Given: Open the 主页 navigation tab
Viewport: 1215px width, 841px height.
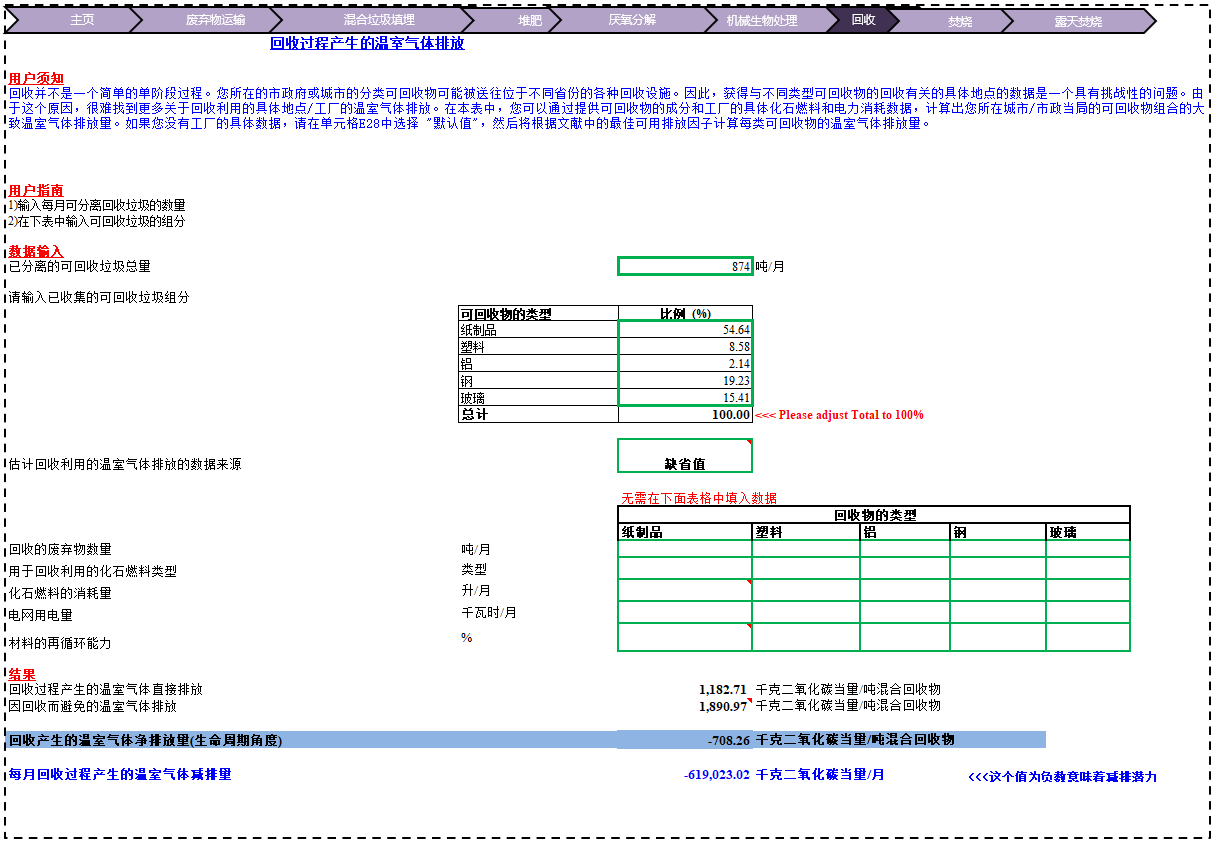Looking at the screenshot, I should [x=82, y=20].
